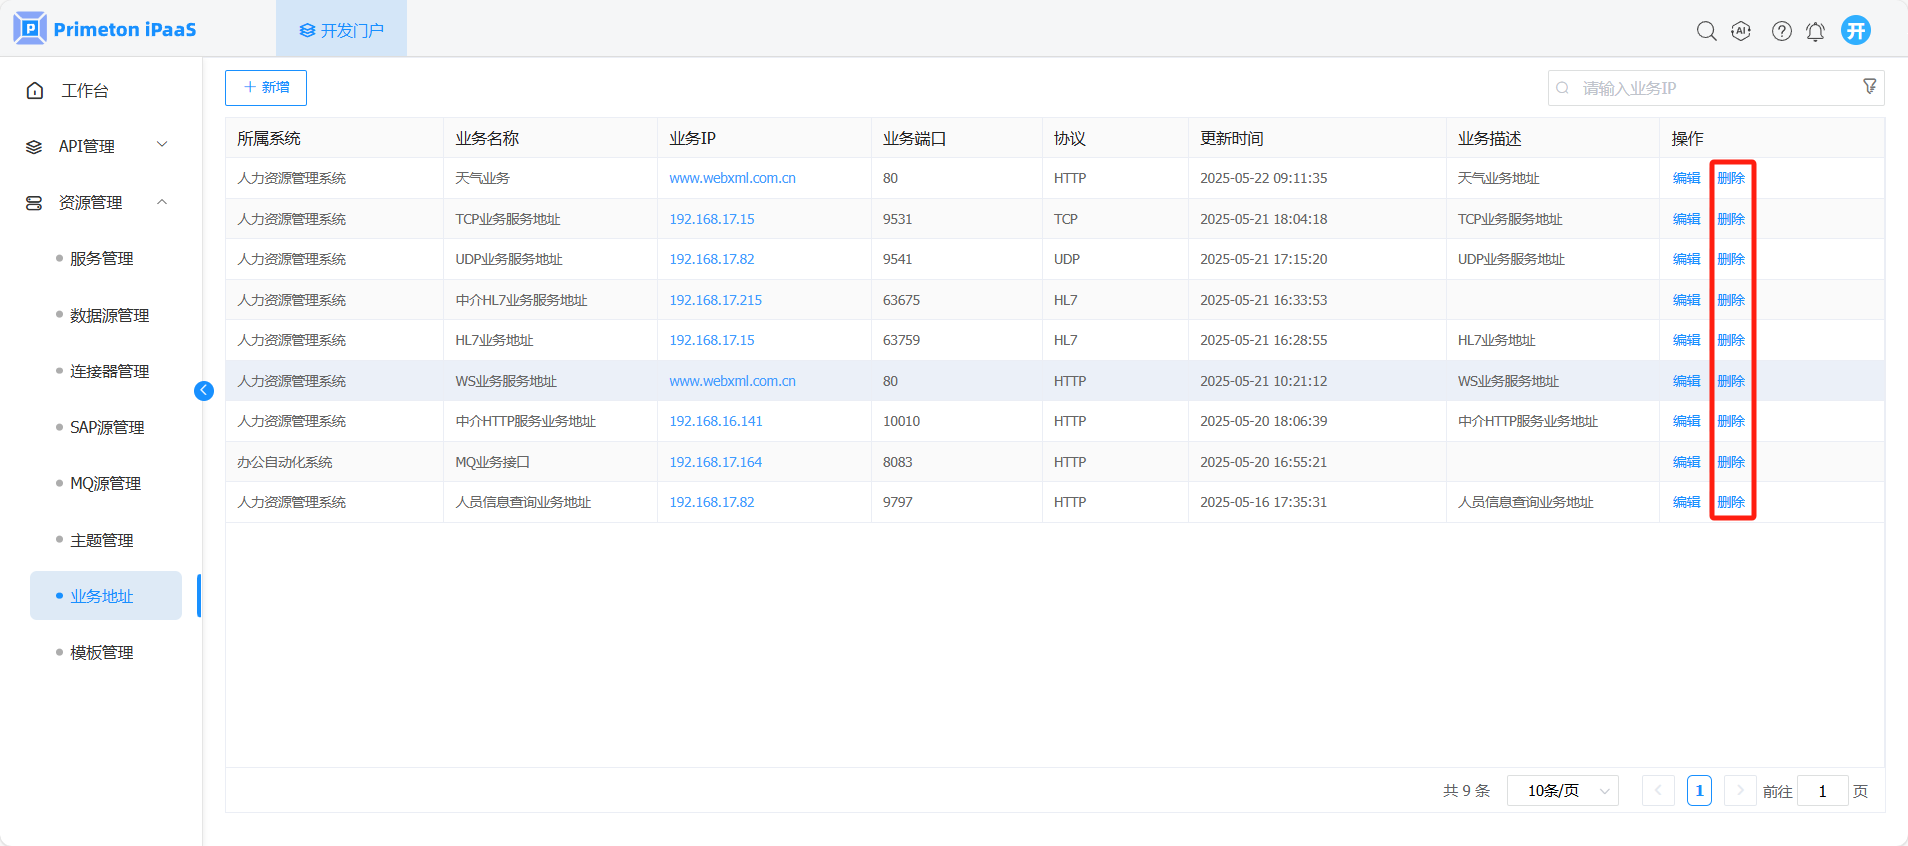Click the search magnifier icon in header
Image resolution: width=1908 pixels, height=846 pixels.
point(1706,31)
